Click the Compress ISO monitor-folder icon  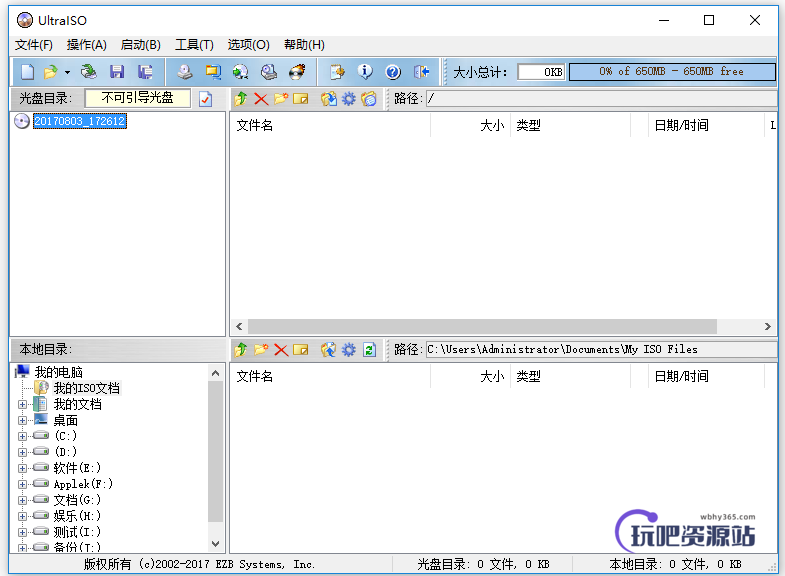213,72
